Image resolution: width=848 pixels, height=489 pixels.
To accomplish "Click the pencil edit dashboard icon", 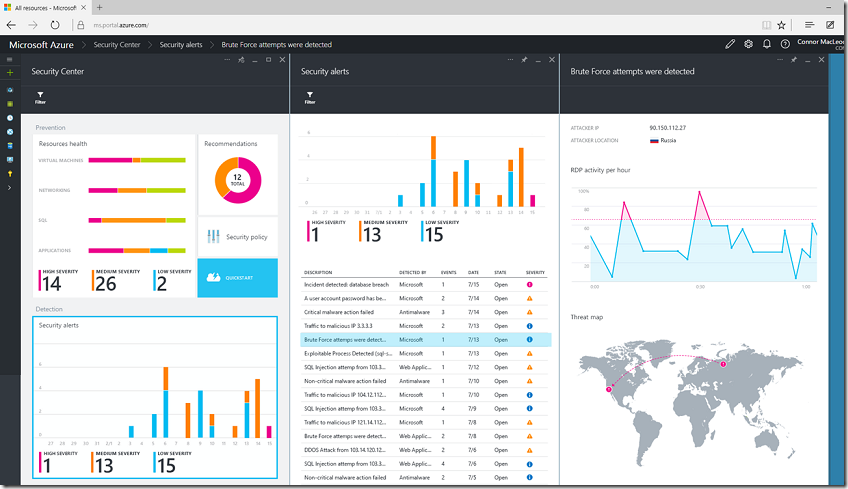I will [x=730, y=45].
